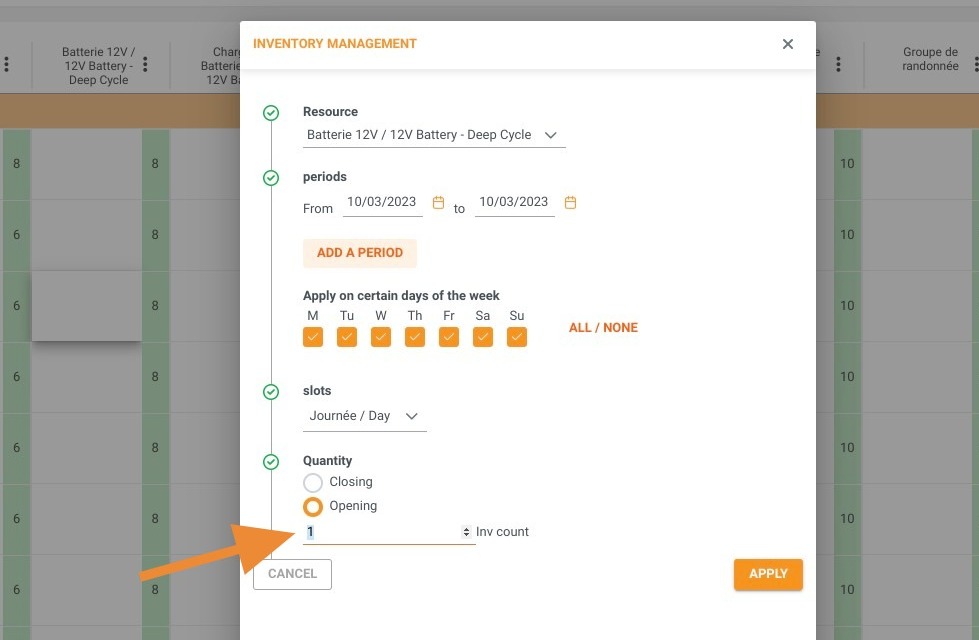Viewport: 979px width, 640px height.
Task: Click the Groupe de randonnée column header
Action: point(930,59)
